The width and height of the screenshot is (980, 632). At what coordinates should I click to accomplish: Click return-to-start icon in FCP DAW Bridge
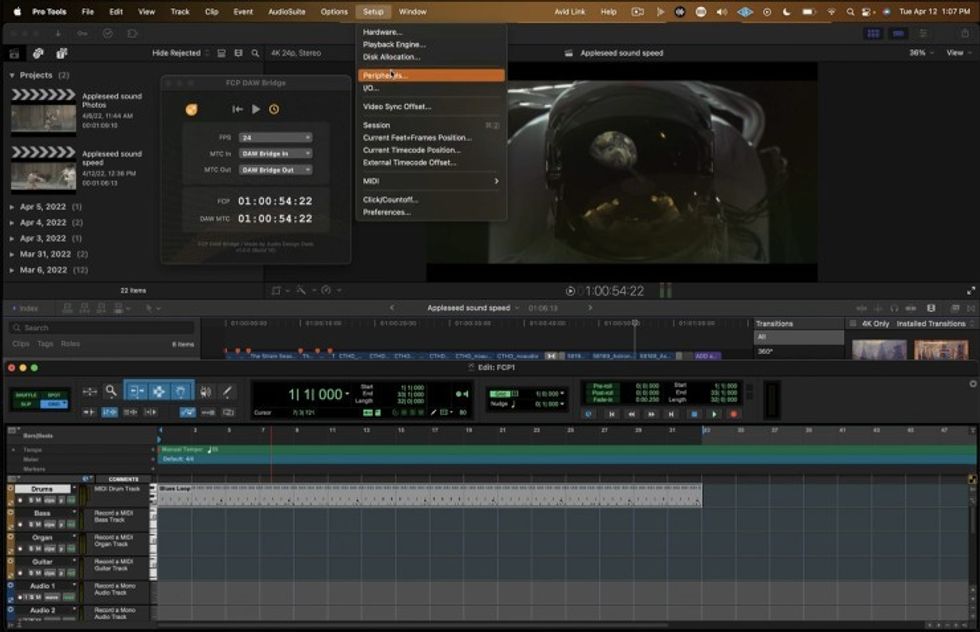coord(238,109)
